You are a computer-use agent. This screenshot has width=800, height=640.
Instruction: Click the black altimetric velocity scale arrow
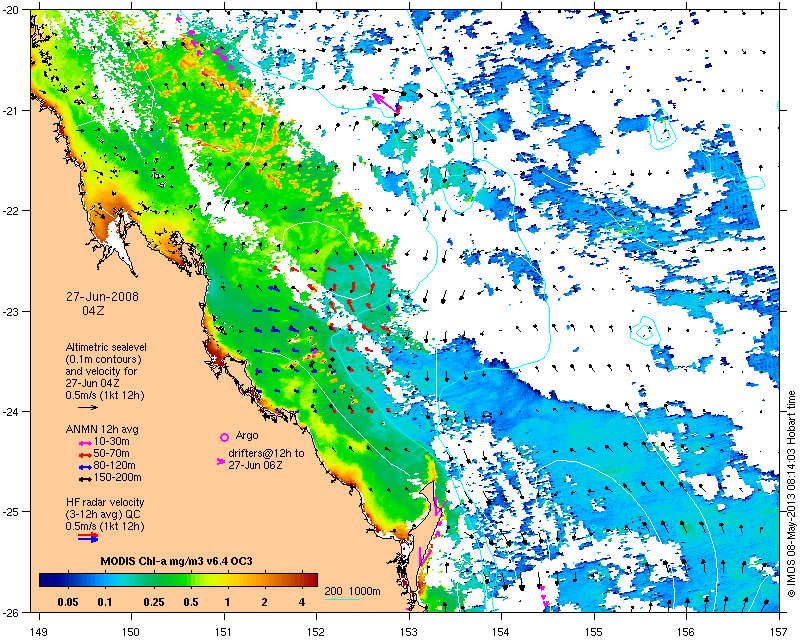pos(88,407)
